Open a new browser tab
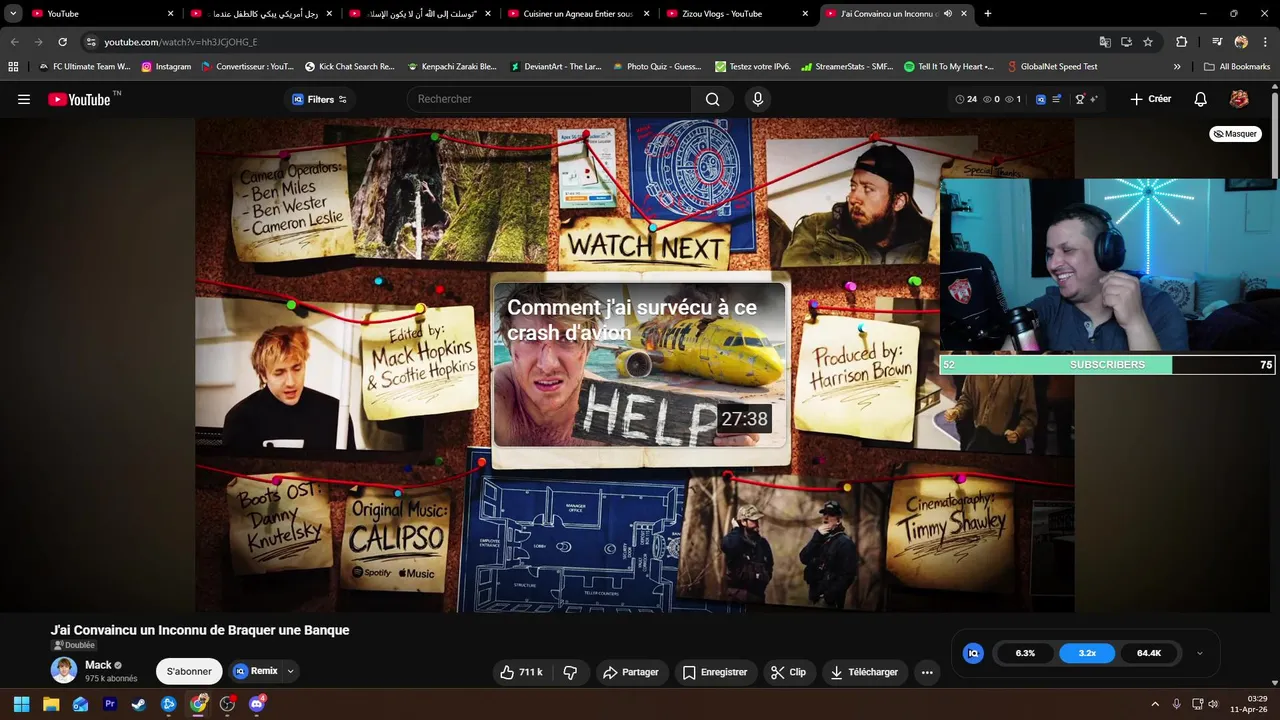Image resolution: width=1280 pixels, height=720 pixels. click(988, 14)
